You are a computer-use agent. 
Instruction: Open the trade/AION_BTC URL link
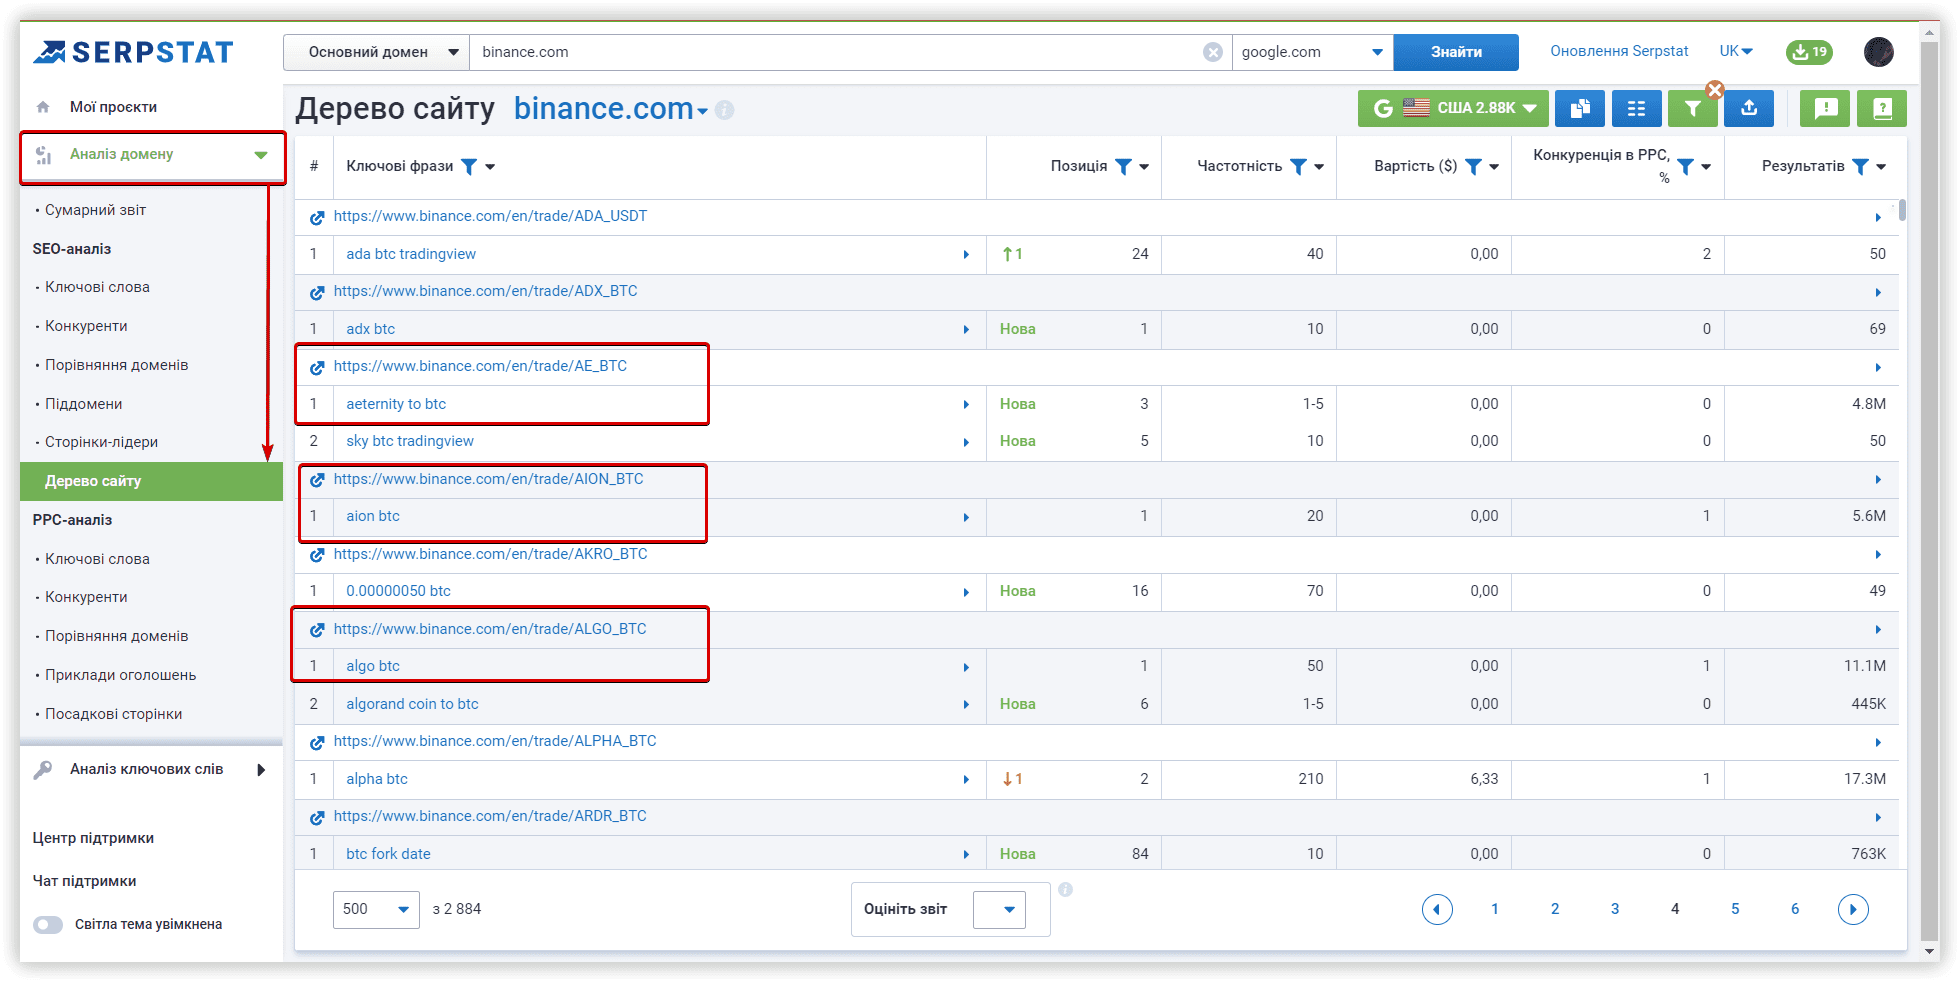click(488, 479)
